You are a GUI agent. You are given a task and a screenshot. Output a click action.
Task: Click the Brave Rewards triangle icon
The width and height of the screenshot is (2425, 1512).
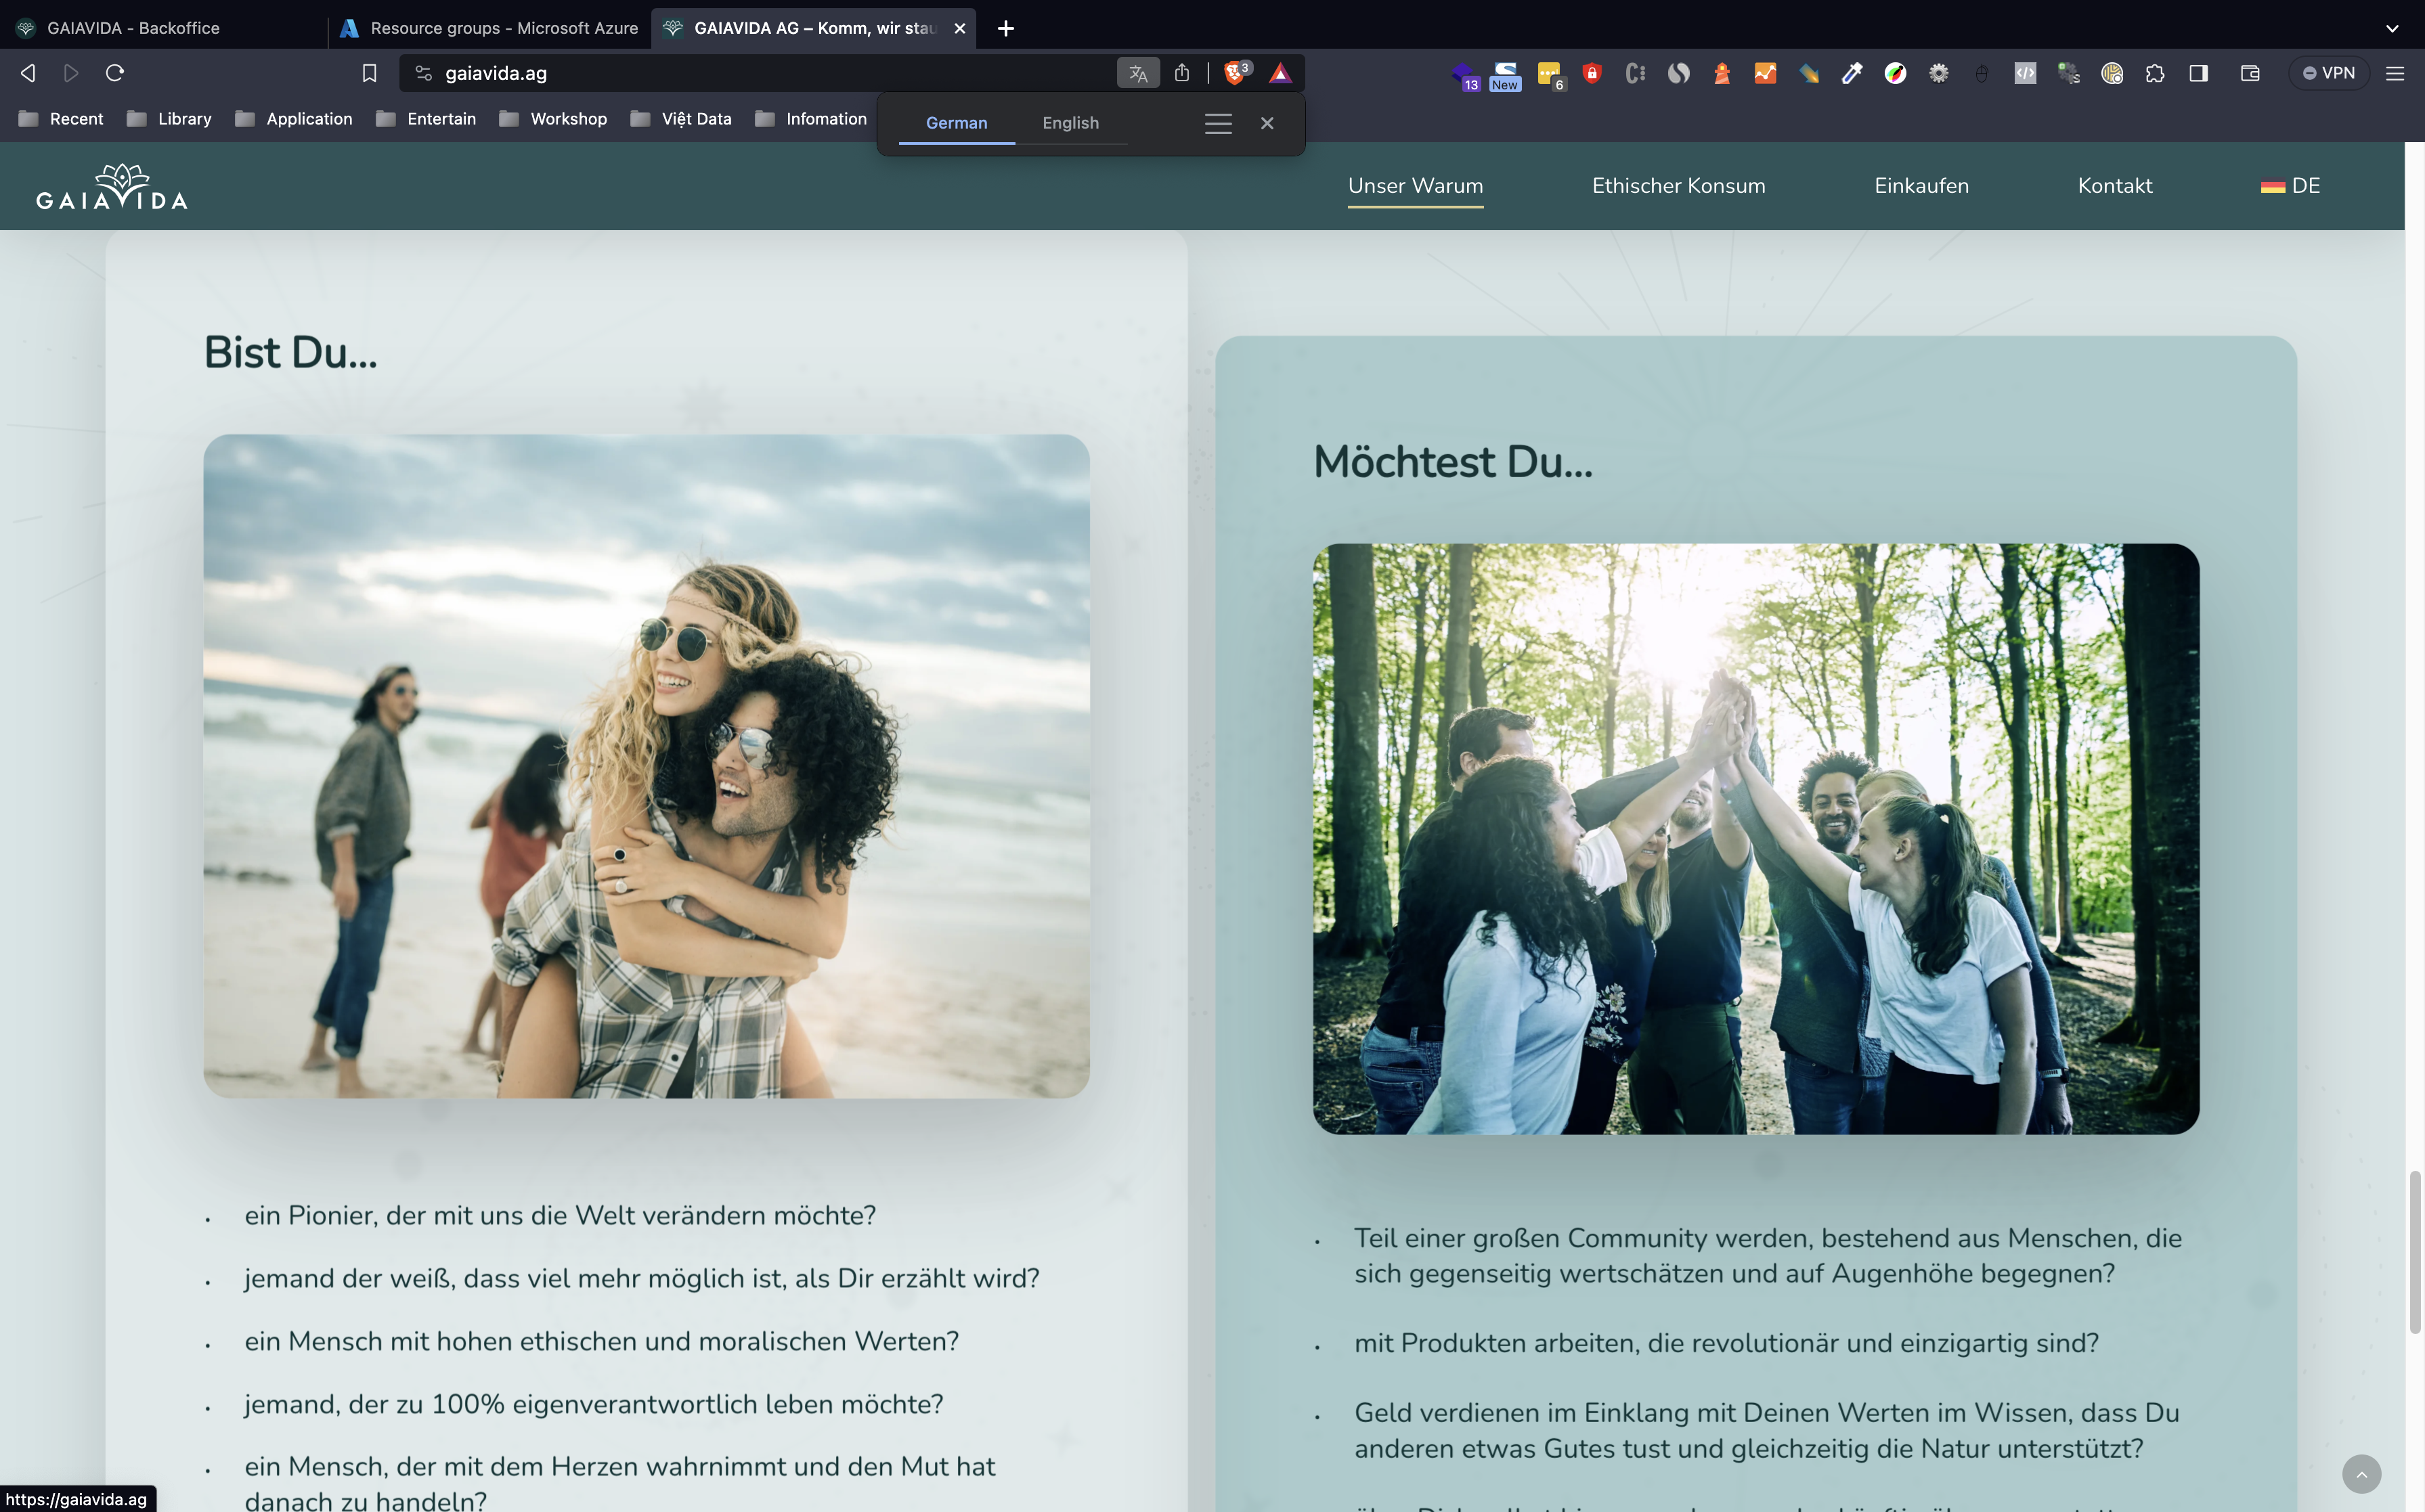click(x=1280, y=73)
